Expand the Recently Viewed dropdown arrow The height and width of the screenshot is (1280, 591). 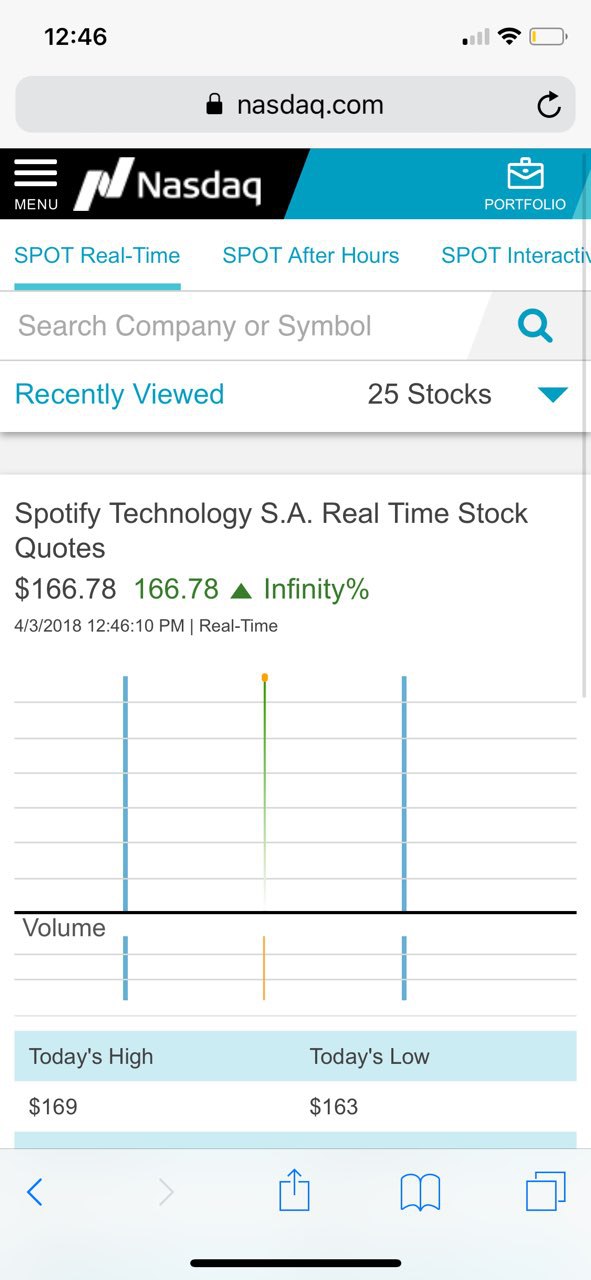[552, 394]
